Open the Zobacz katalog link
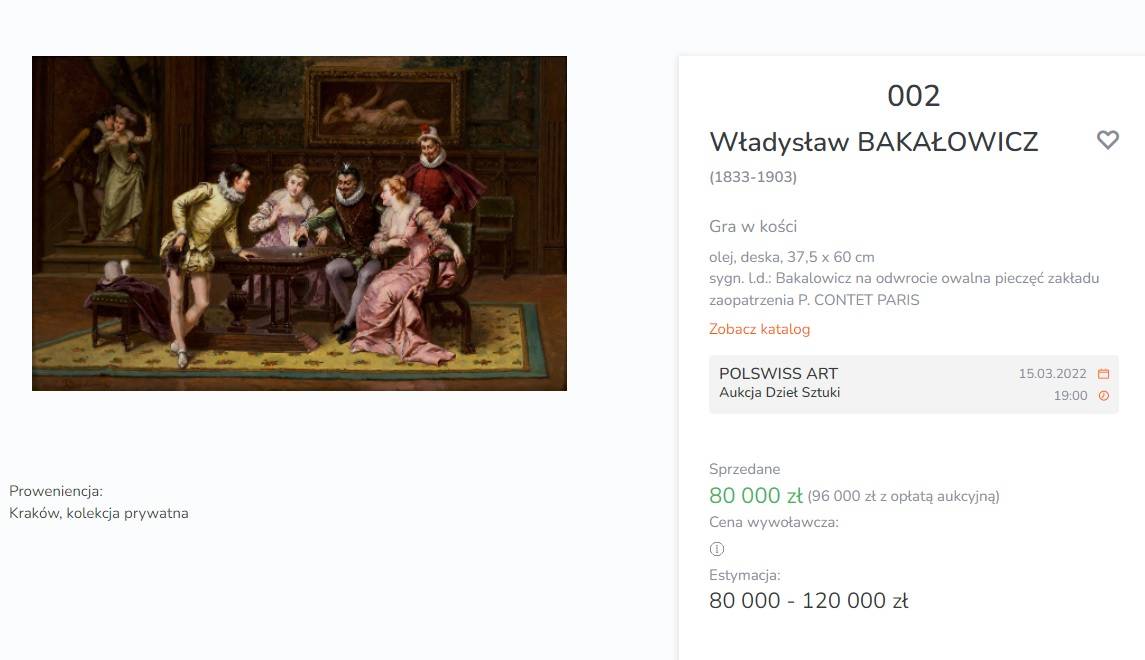 [759, 329]
